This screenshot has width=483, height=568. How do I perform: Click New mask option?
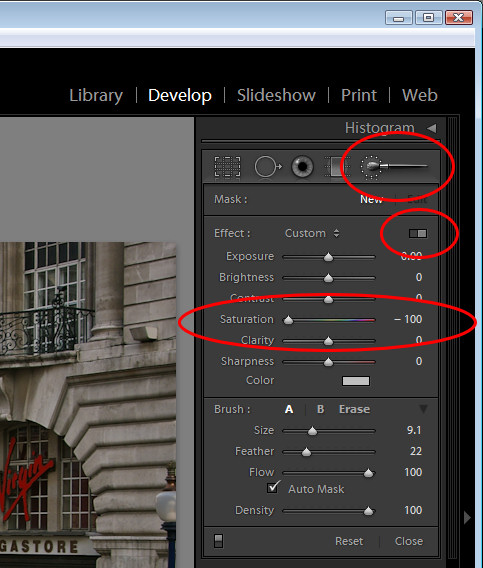tap(371, 199)
